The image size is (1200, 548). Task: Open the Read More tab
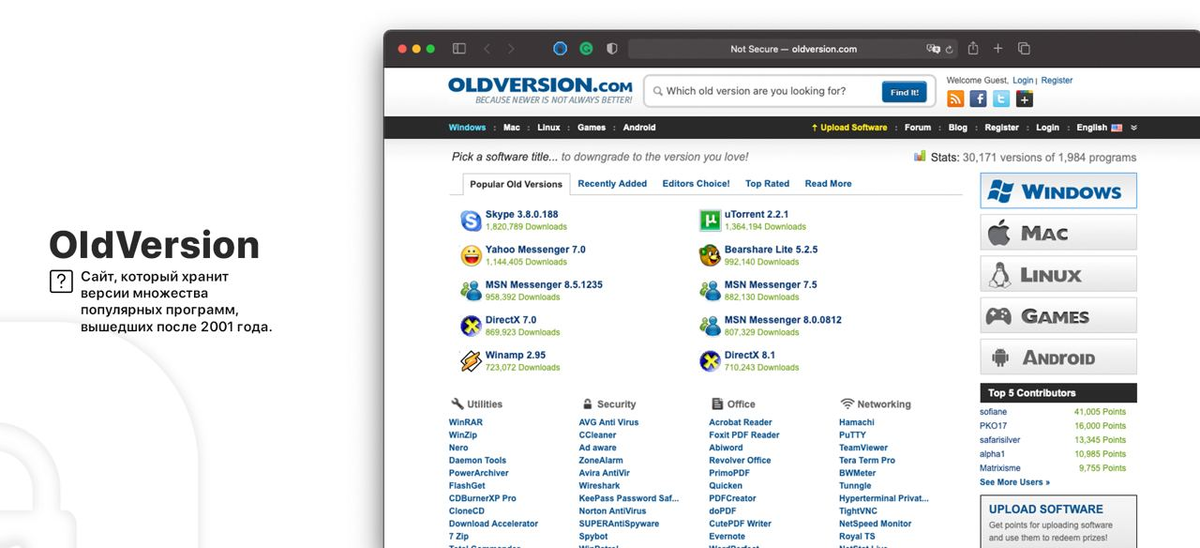[828, 184]
